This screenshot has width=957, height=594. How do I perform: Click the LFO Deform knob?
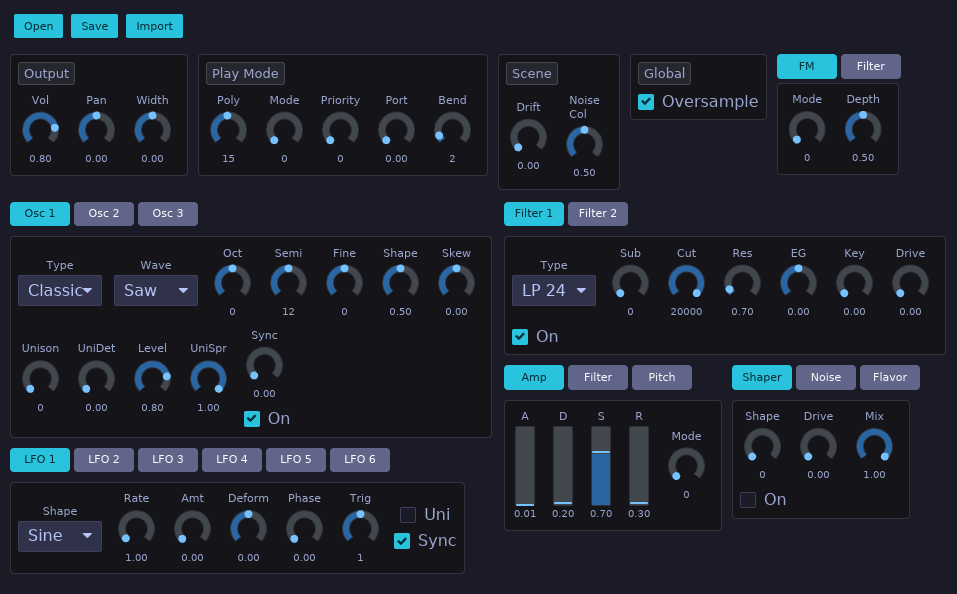pyautogui.click(x=248, y=528)
